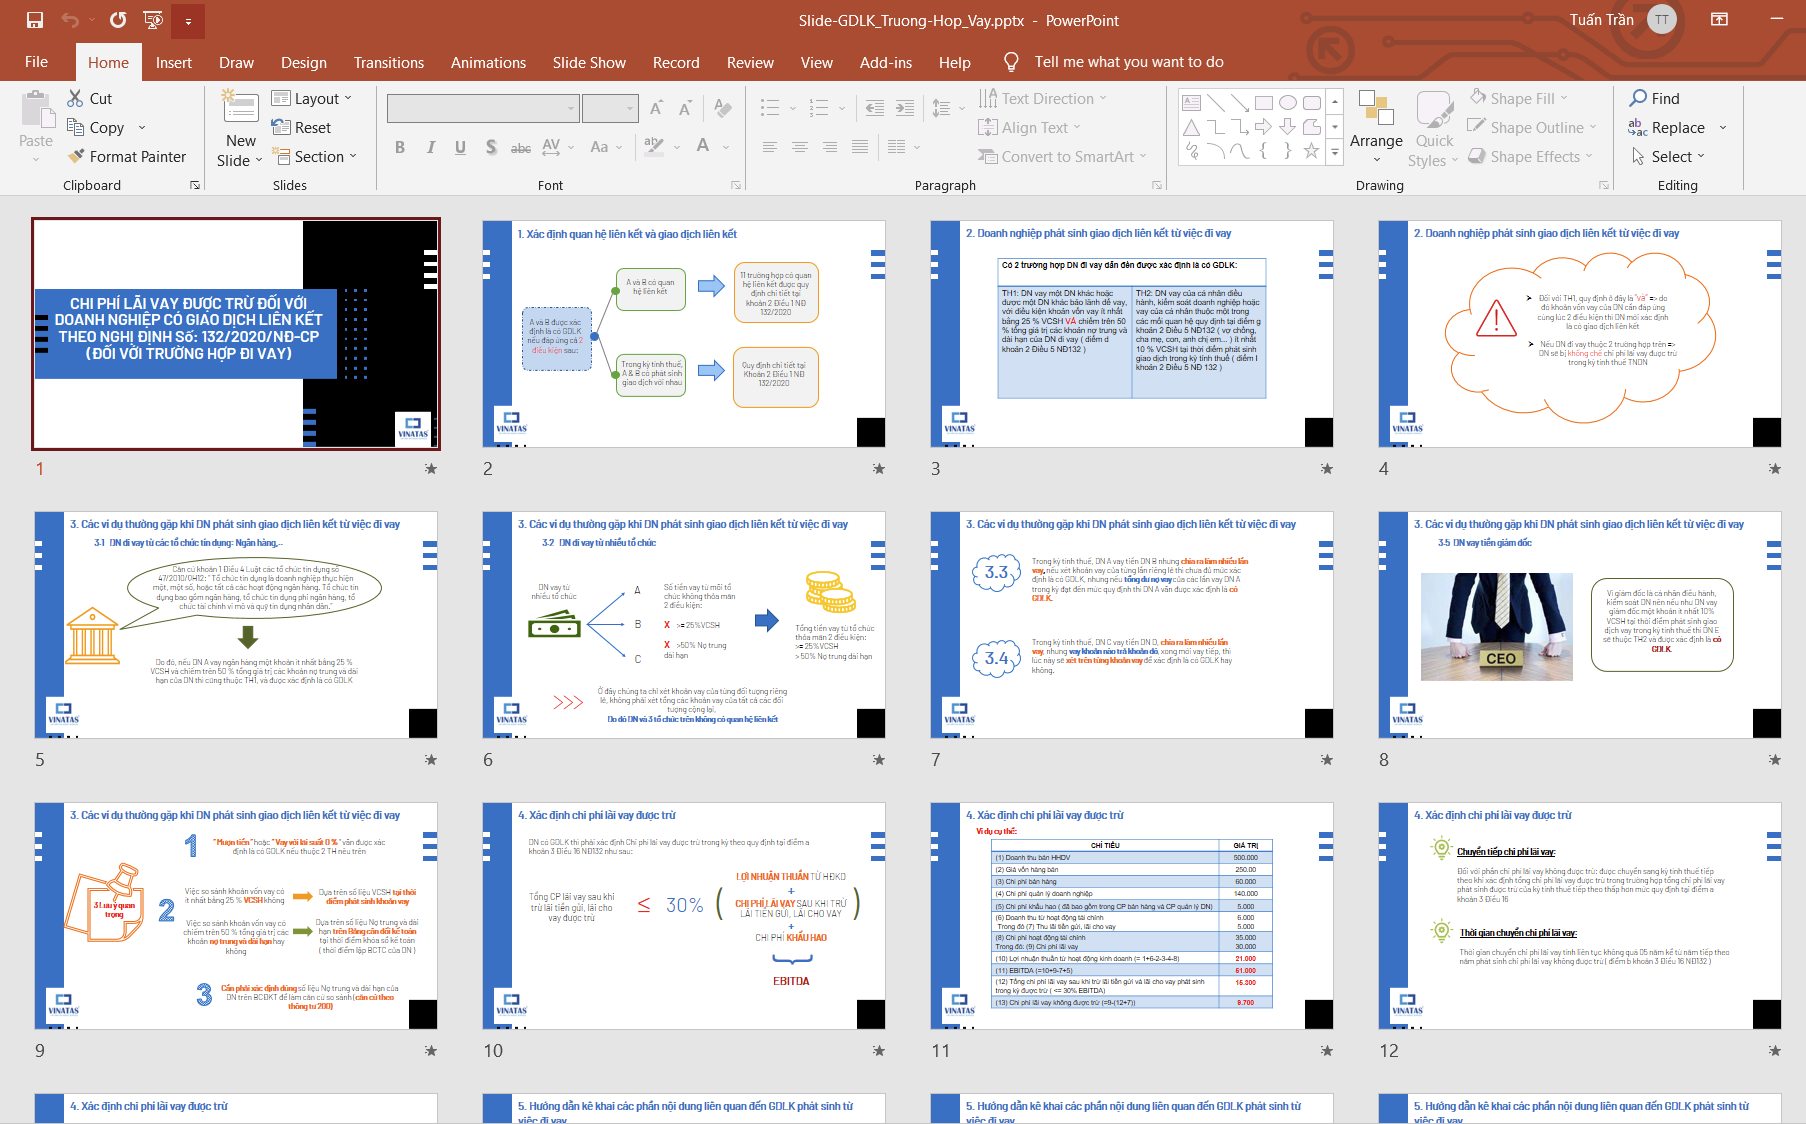Open Shape Fill color options
This screenshot has width=1806, height=1124.
1519,98
